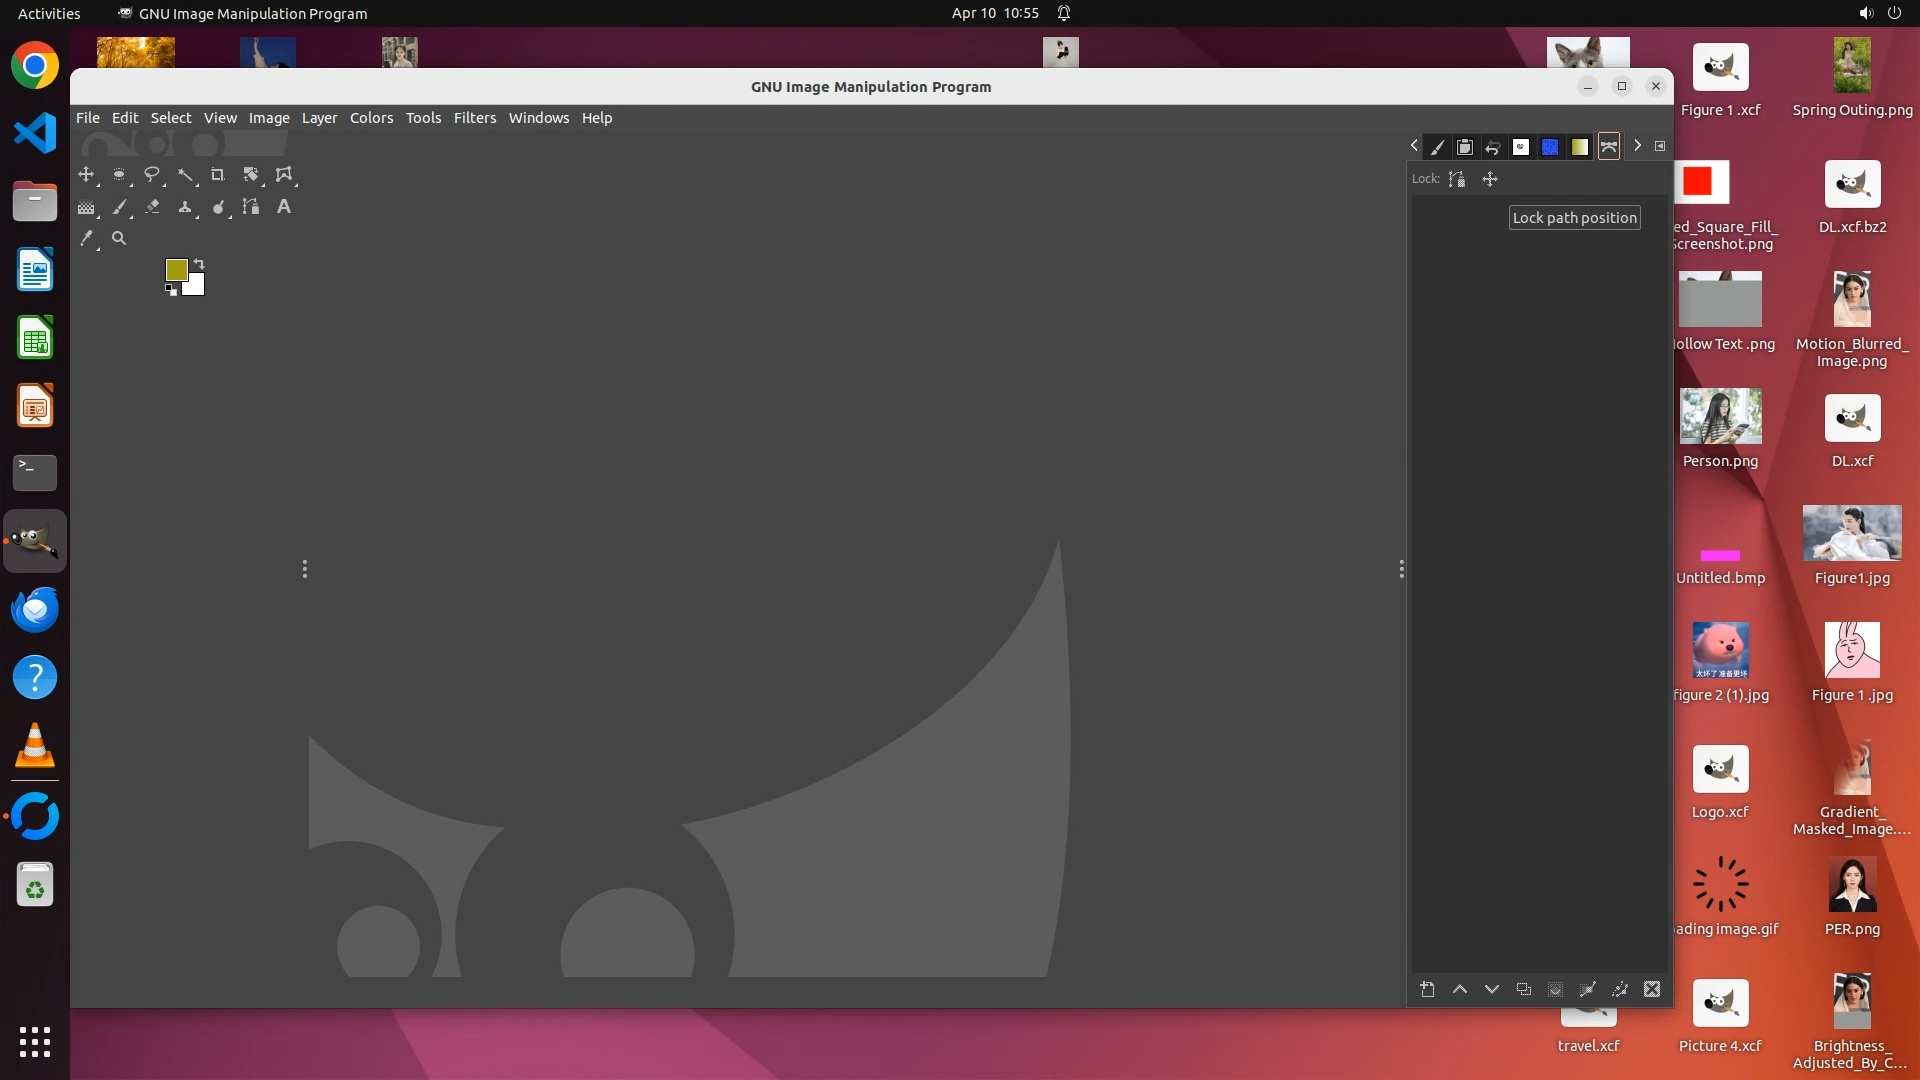Image resolution: width=1920 pixels, height=1080 pixels.
Task: Select the Free Select lasso tool
Action: click(x=152, y=175)
